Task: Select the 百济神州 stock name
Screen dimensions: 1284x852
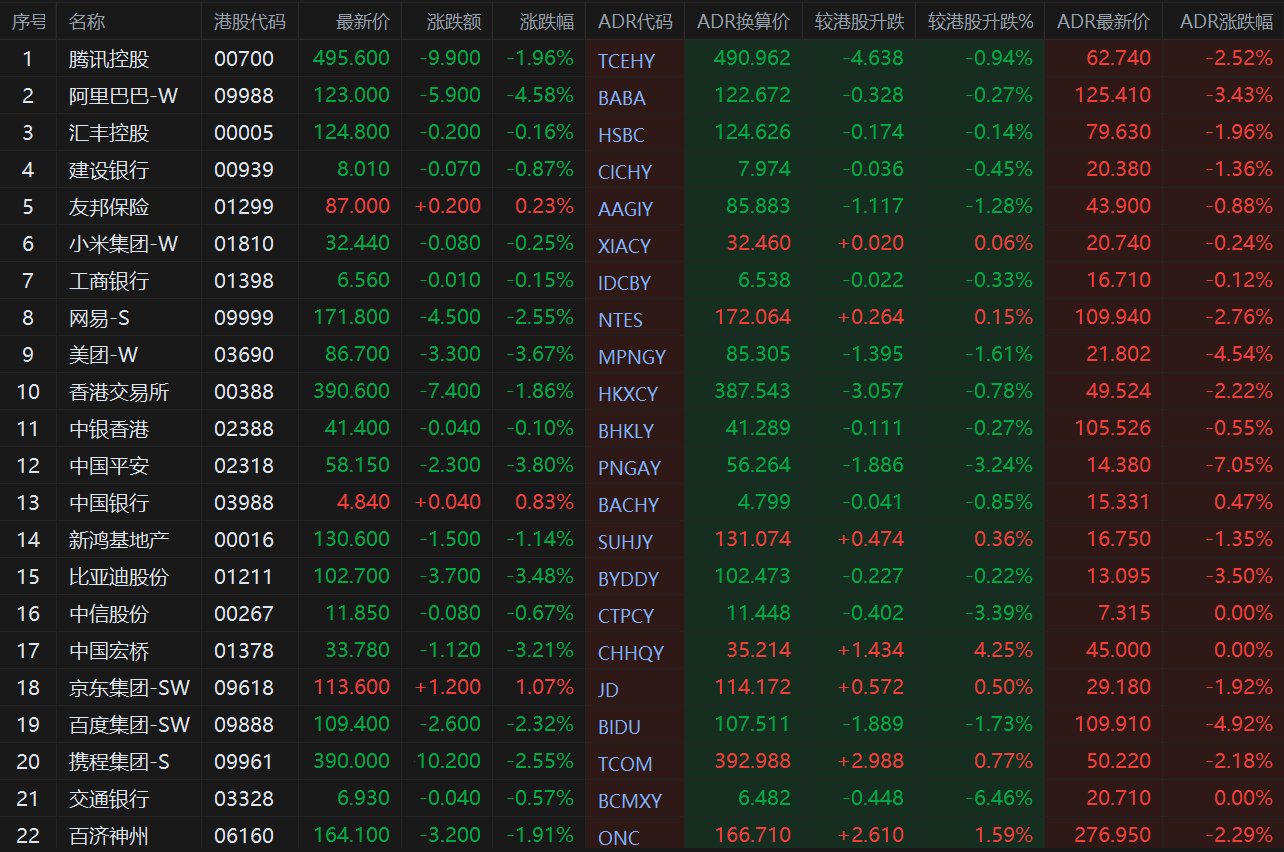Action: pos(109,836)
